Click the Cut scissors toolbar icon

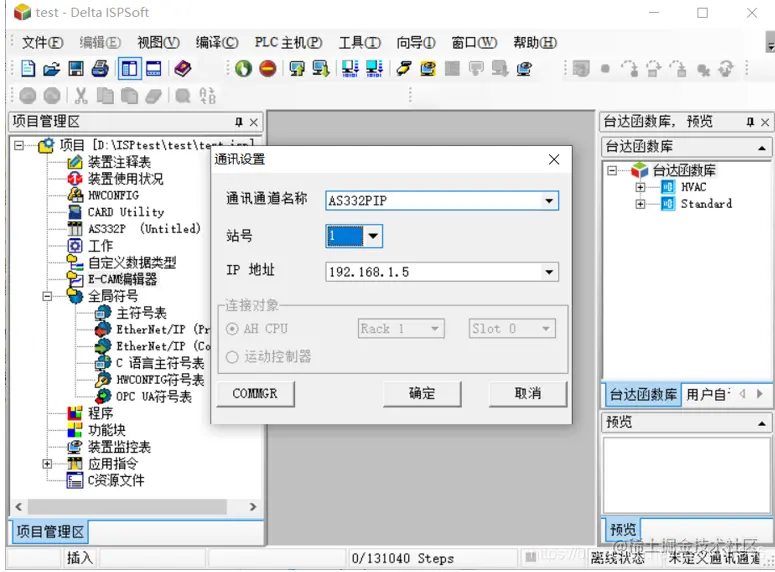(x=81, y=95)
